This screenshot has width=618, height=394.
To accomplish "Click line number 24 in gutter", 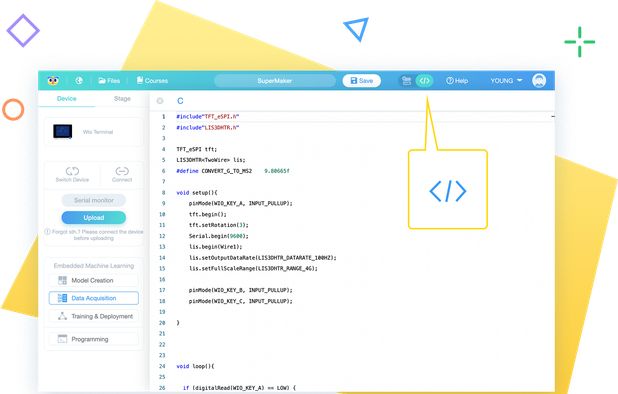I will click(x=162, y=366).
